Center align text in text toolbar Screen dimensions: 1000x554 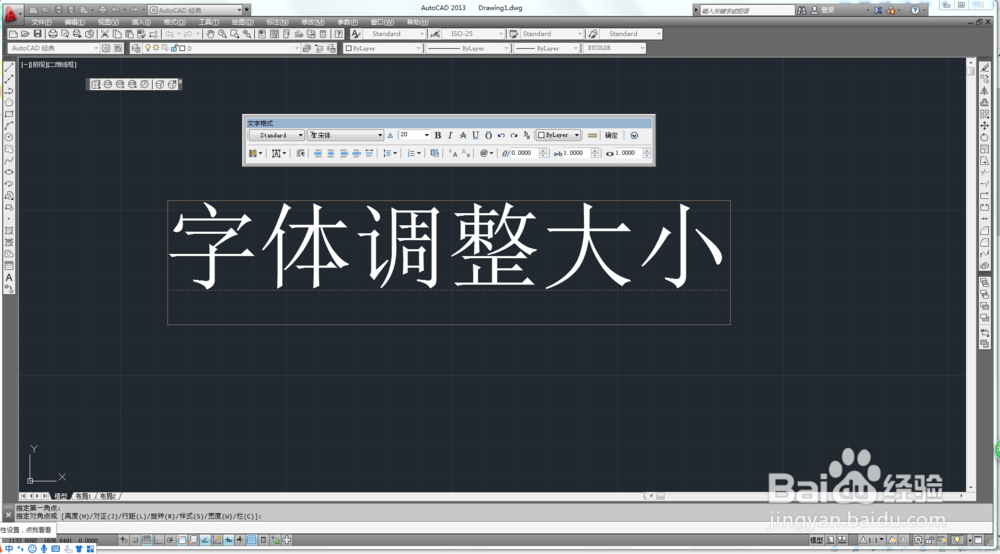point(330,153)
